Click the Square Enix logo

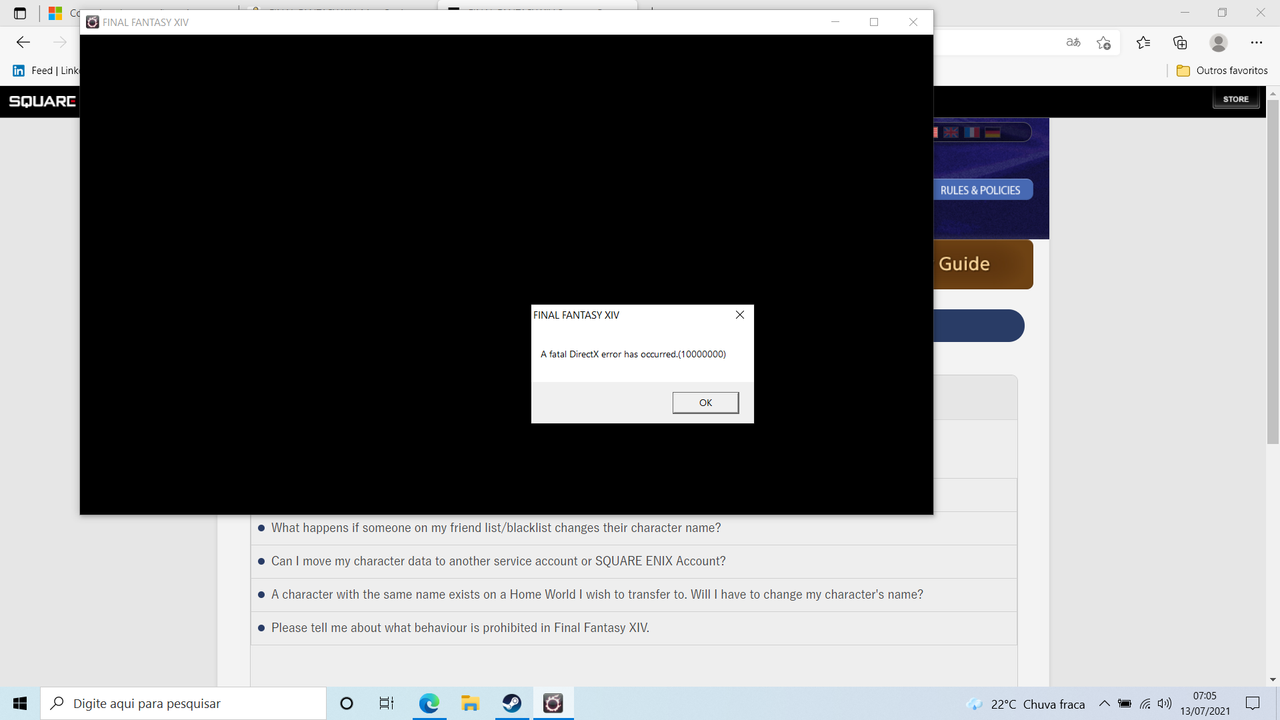(42, 101)
